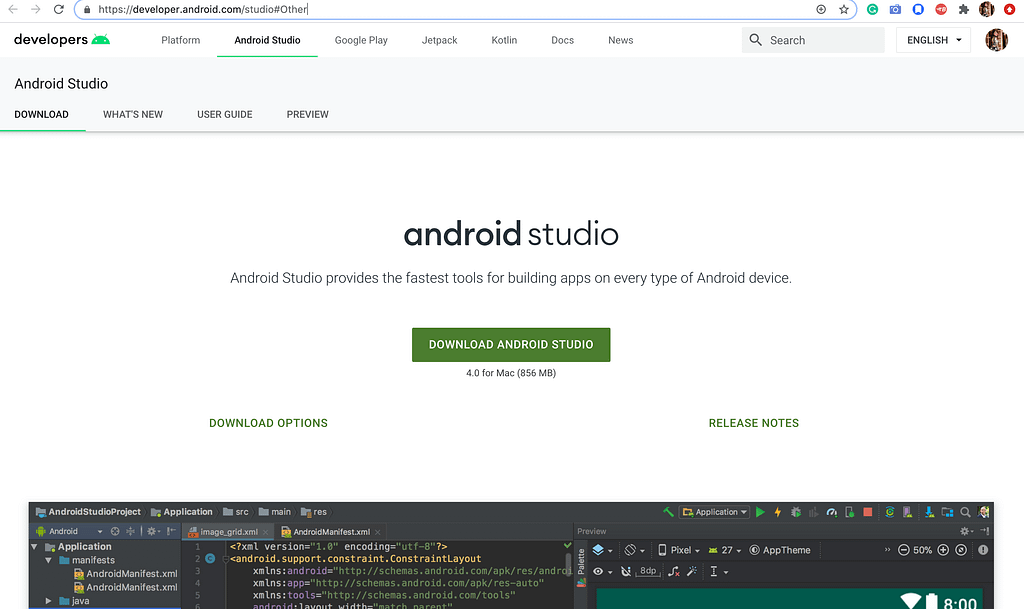The width and height of the screenshot is (1024, 609).
Task: Open the Preview panel gear menu
Action: click(965, 531)
